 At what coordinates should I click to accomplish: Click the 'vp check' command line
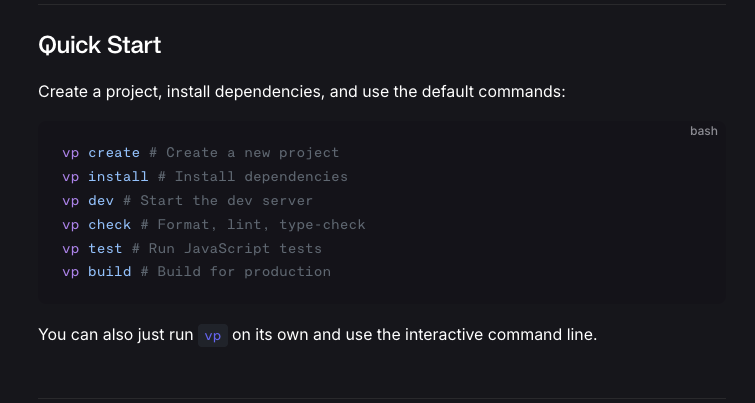pos(214,225)
